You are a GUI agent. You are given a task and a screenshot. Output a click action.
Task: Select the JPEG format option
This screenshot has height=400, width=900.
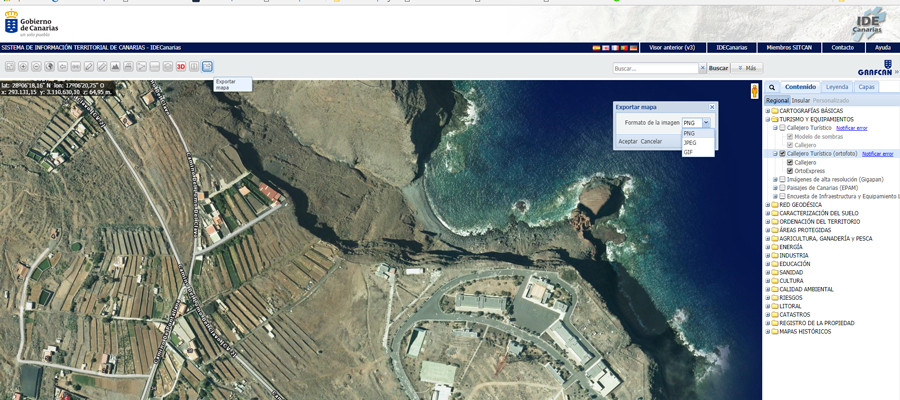click(698, 142)
